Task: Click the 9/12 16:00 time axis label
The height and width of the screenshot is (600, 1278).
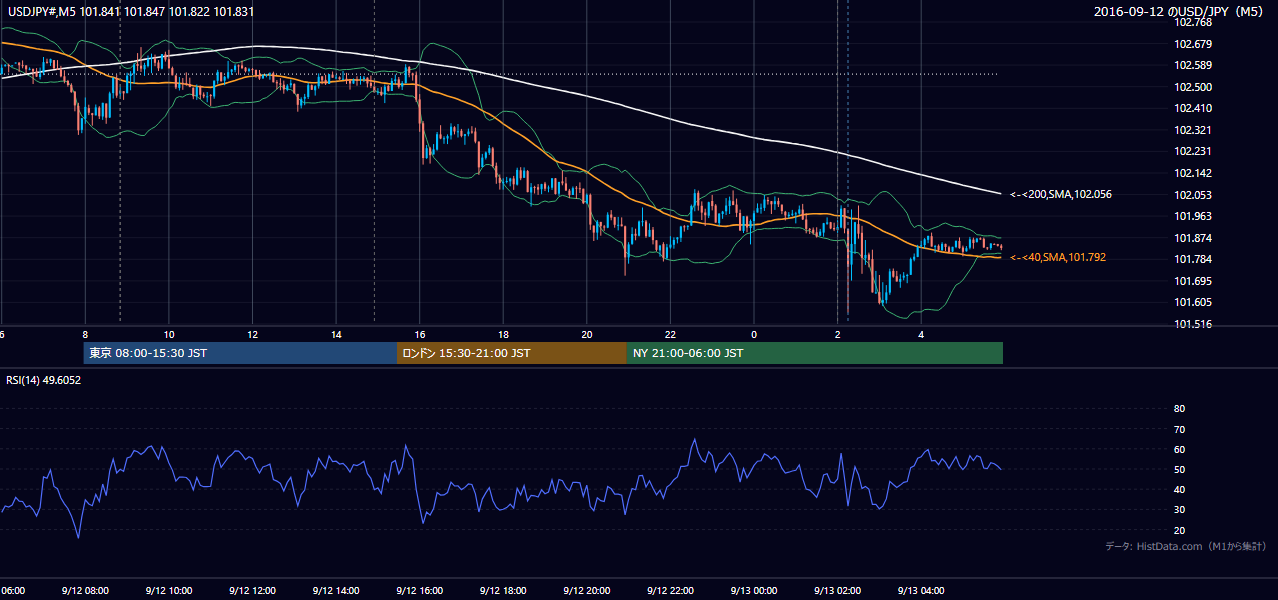Action: (x=420, y=590)
